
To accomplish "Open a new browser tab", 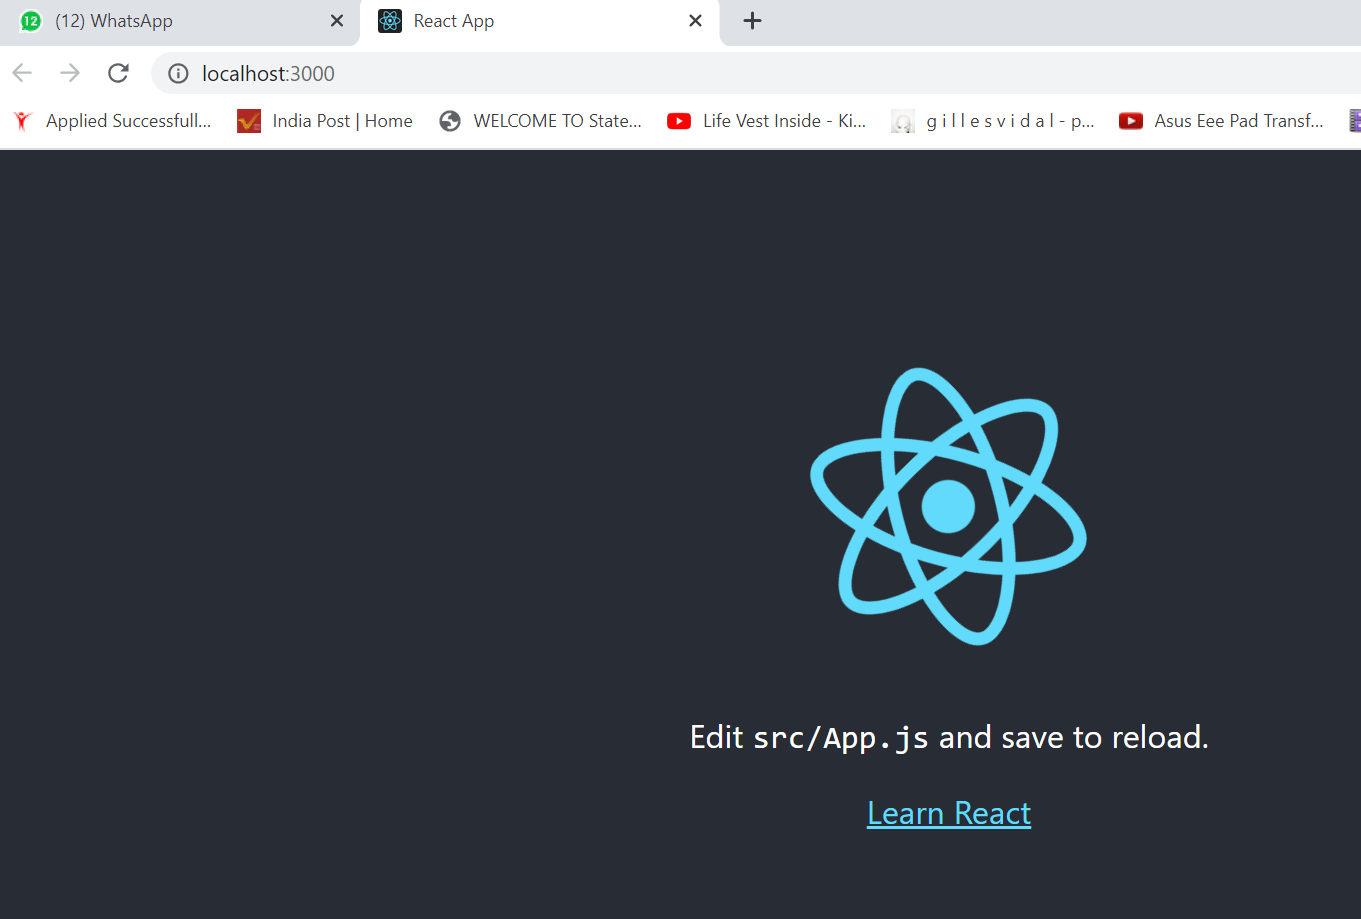I will (x=753, y=21).
